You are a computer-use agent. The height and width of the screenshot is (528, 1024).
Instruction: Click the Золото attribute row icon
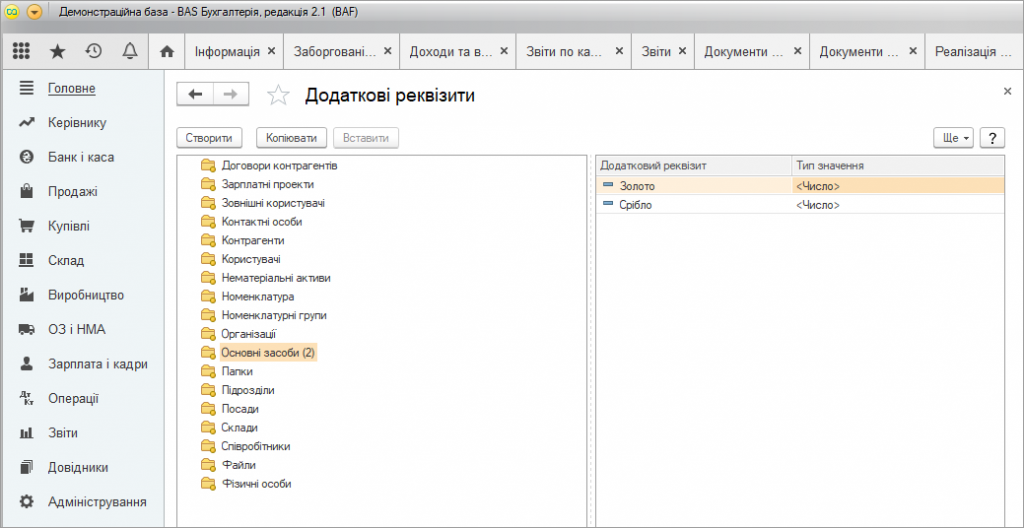coord(608,186)
